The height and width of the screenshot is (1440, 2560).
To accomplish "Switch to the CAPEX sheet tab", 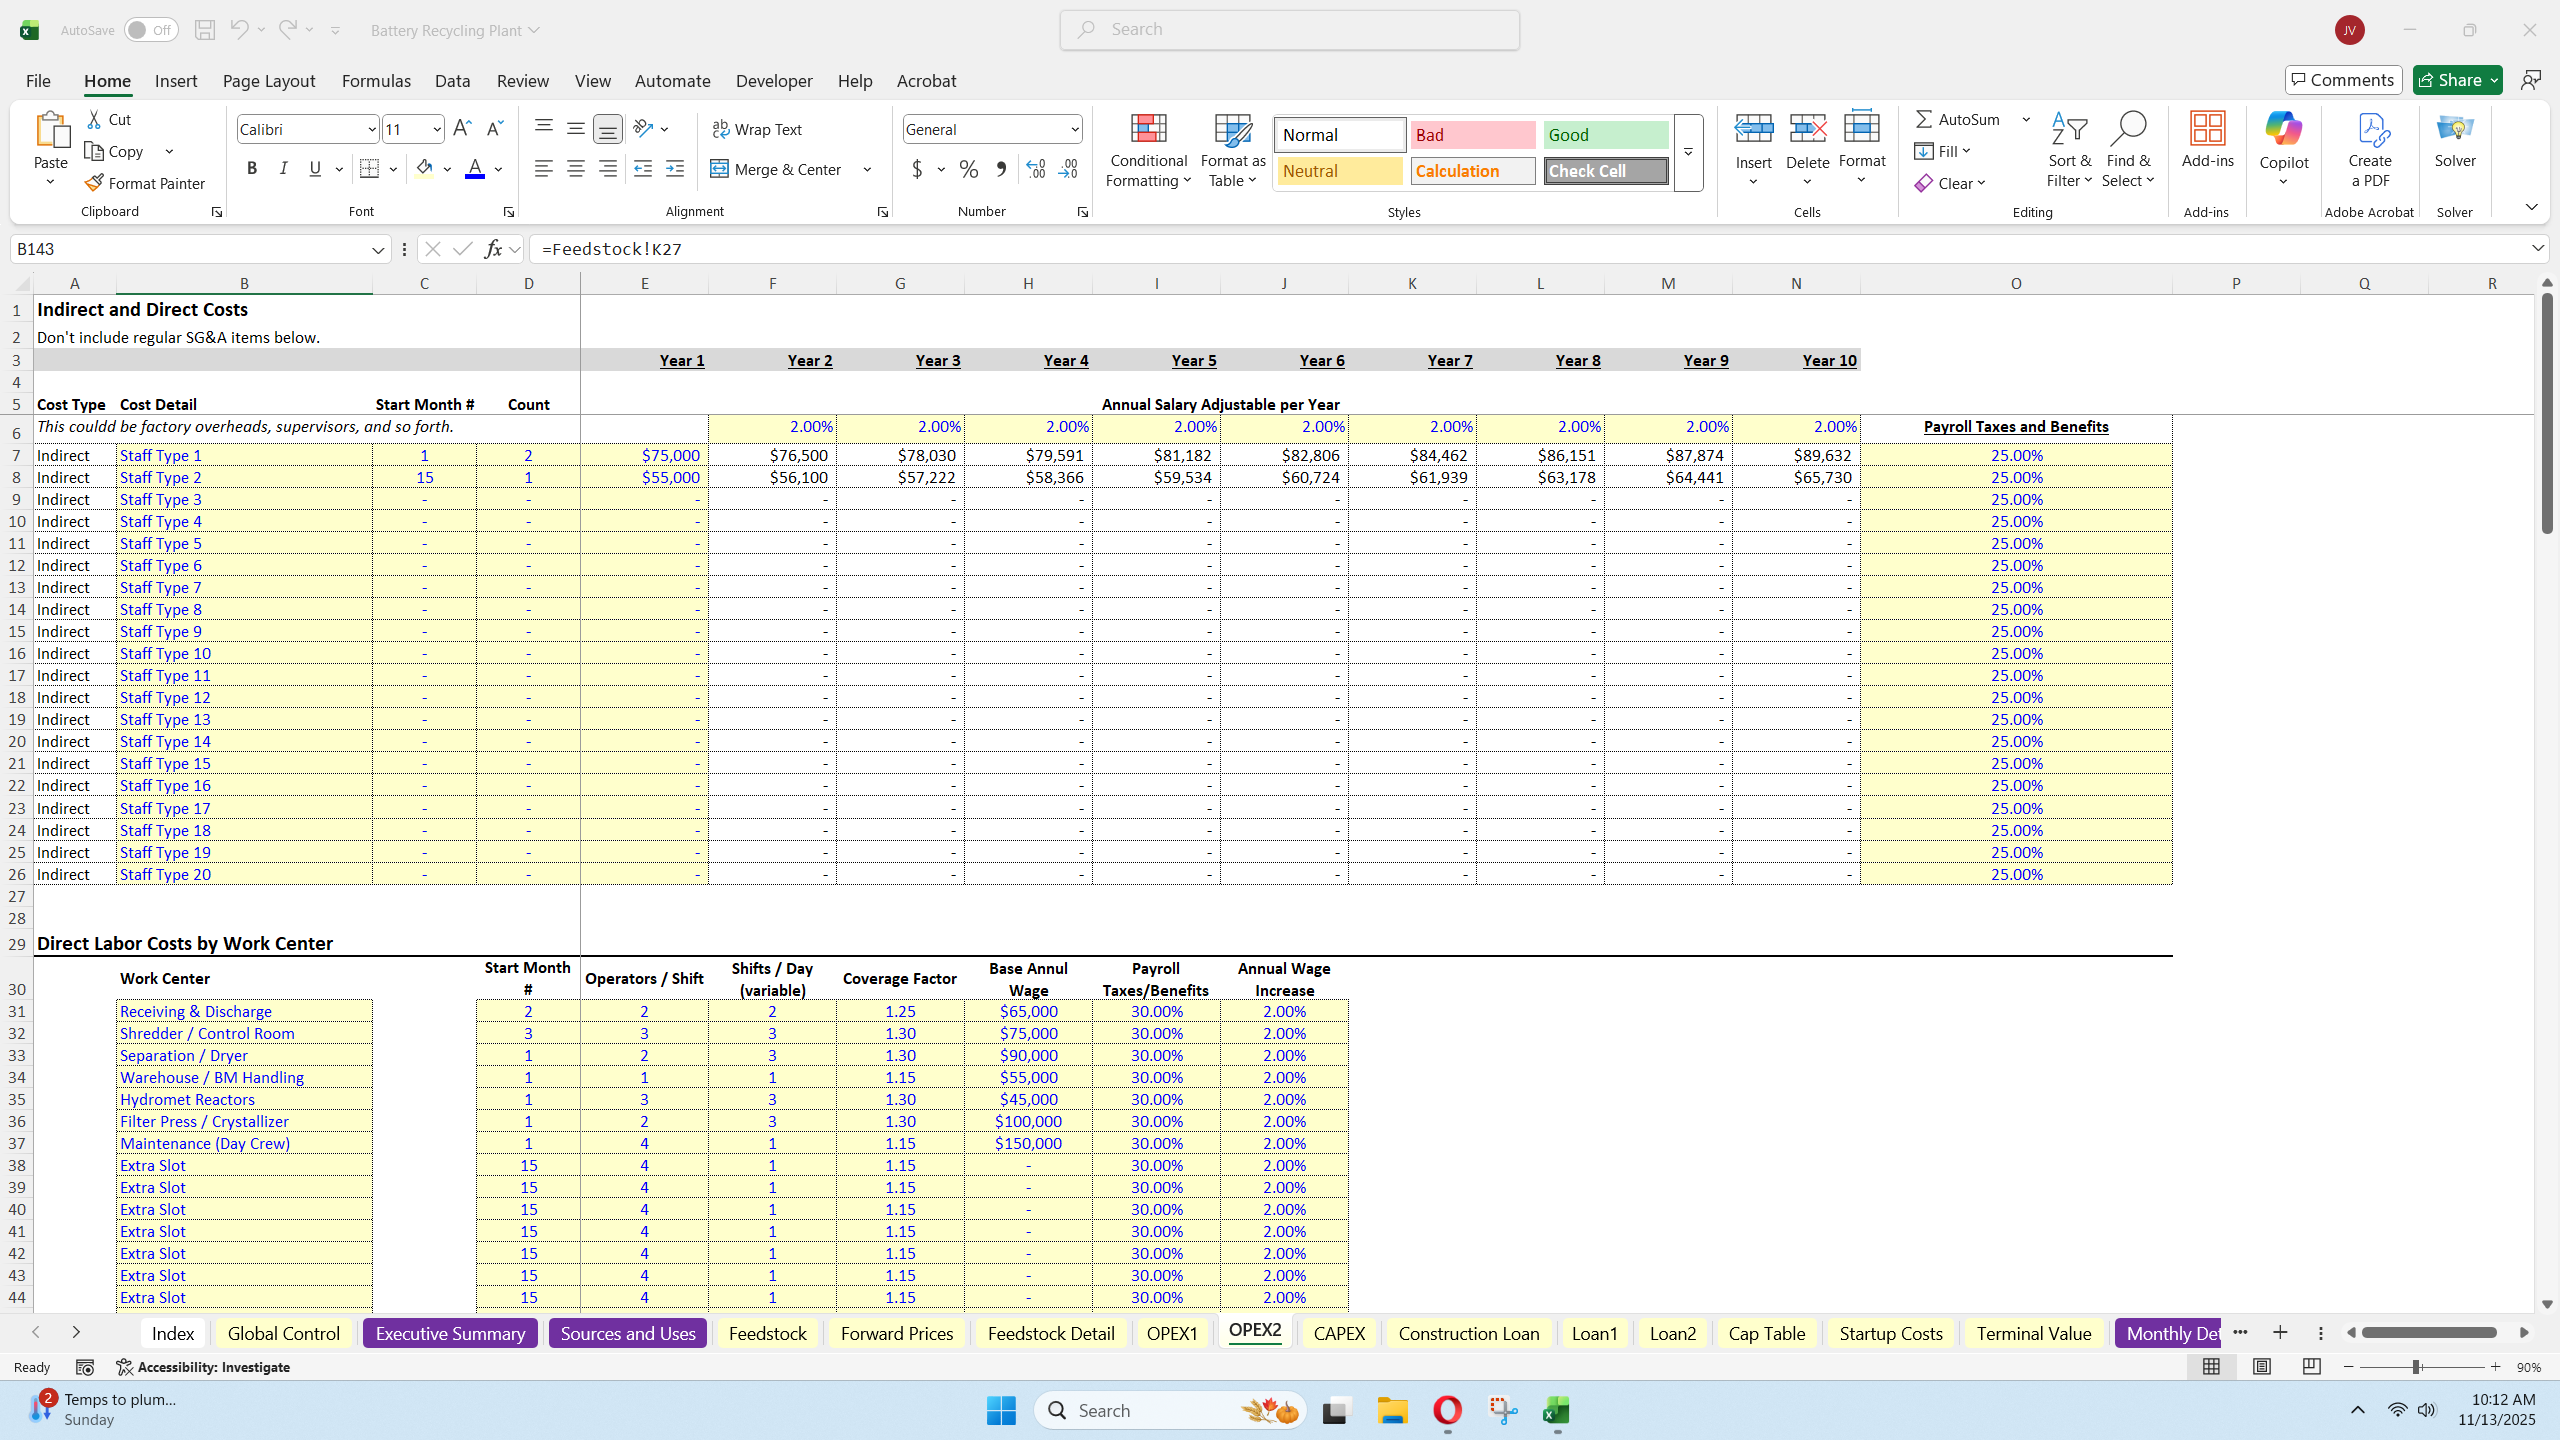I will pyautogui.click(x=1338, y=1333).
